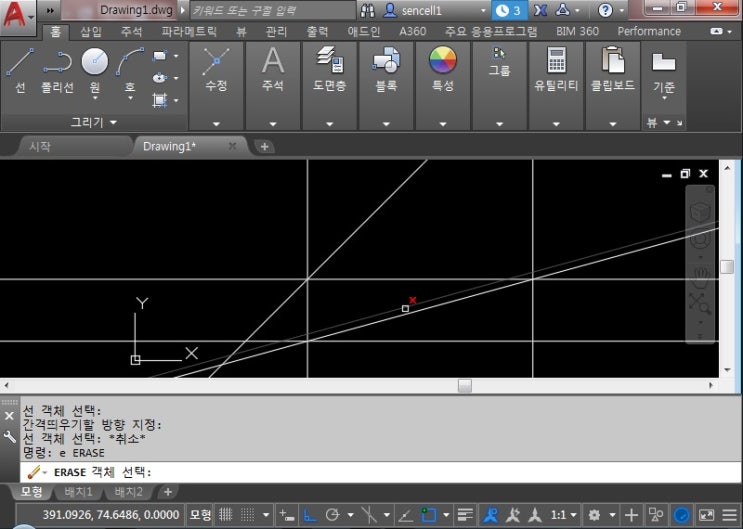The height and width of the screenshot is (529, 743).
Task: Open the sencell1 account dropdown
Action: pos(483,10)
